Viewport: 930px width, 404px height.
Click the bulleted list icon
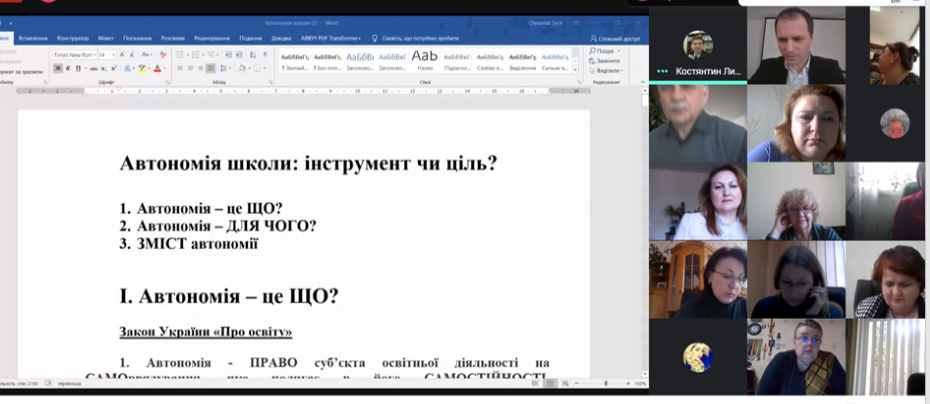(x=181, y=54)
